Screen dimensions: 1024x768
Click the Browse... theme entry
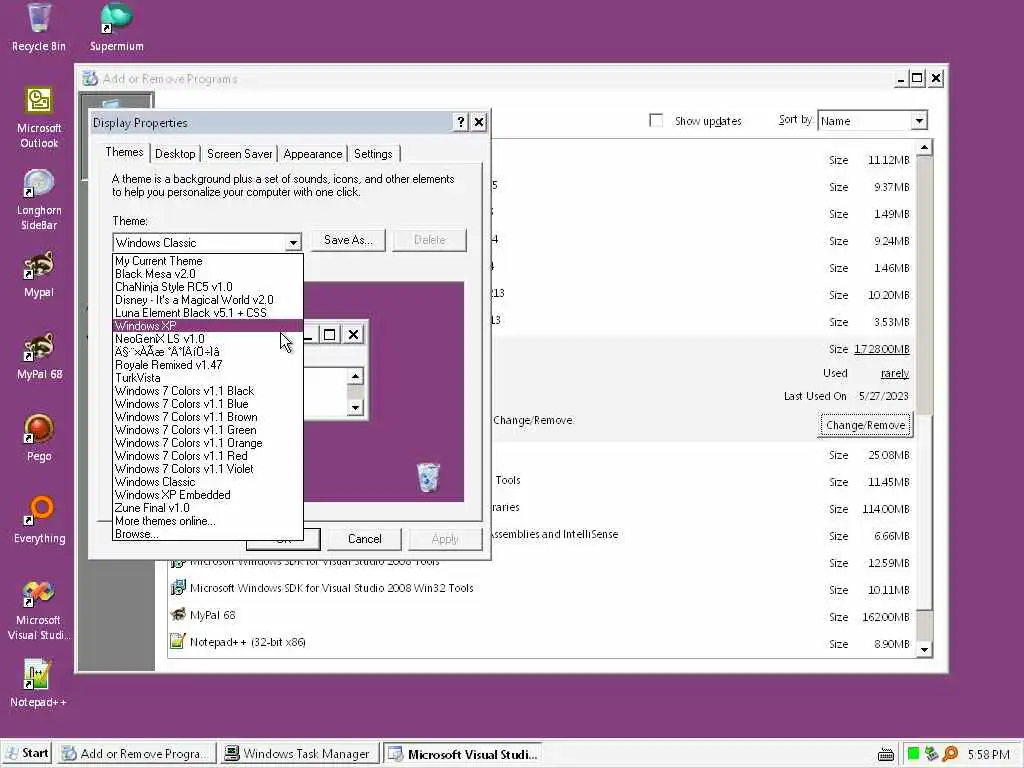coord(208,534)
